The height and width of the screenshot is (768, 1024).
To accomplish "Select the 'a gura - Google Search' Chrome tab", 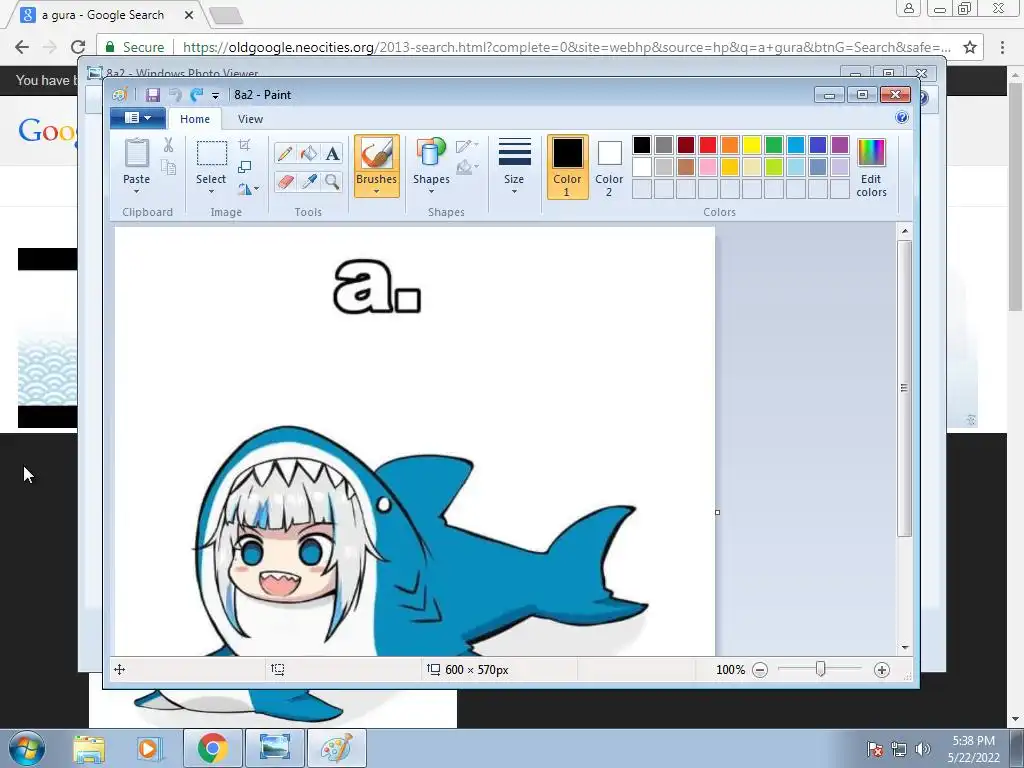I will [104, 14].
